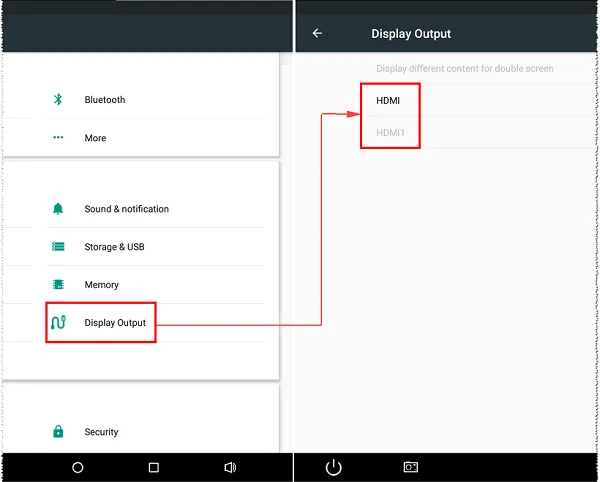Click the Bluetooth symbol icon
Screen dimensions: 600x482
point(58,100)
